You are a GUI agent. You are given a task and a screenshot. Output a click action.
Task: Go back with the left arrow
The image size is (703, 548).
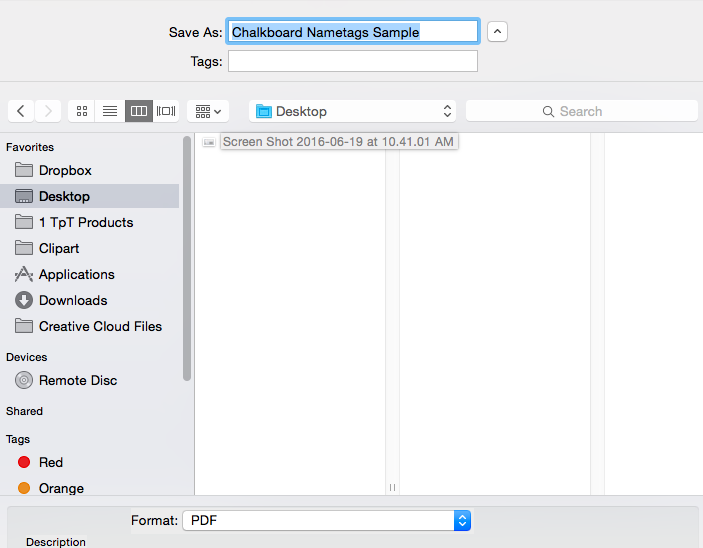coord(21,111)
